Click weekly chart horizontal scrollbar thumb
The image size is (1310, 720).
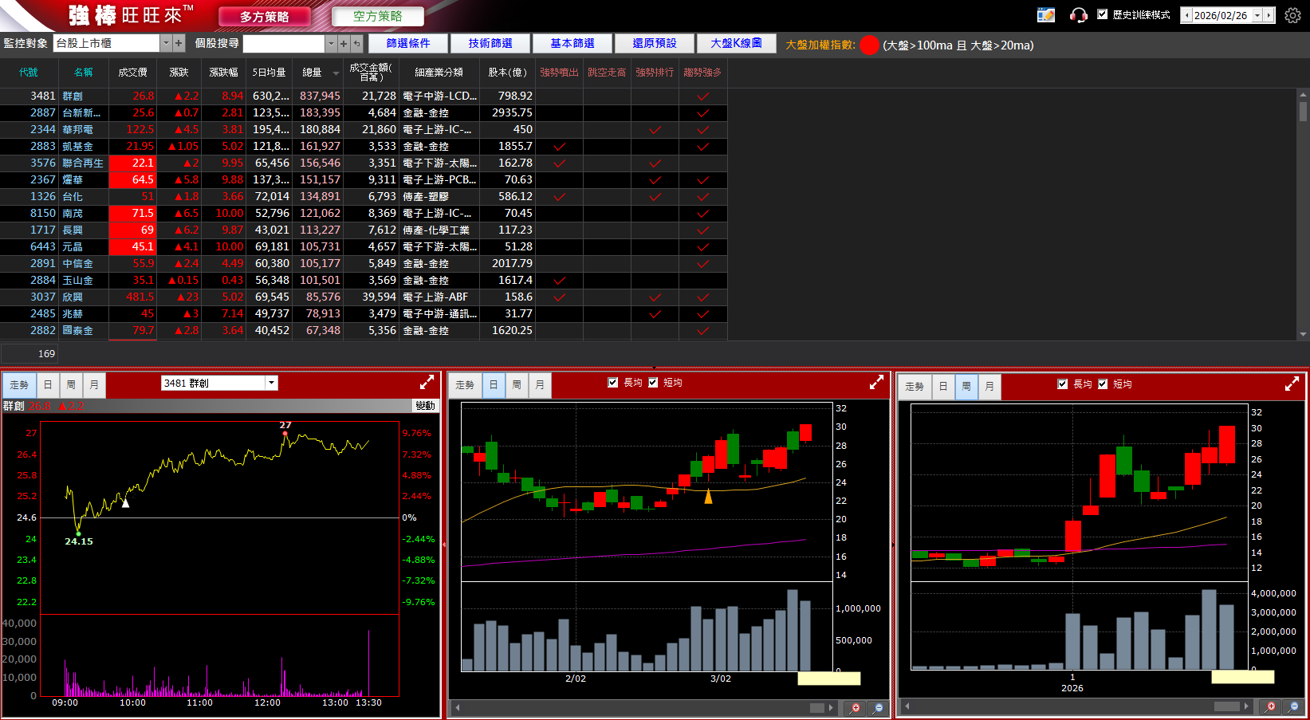pos(1227,707)
